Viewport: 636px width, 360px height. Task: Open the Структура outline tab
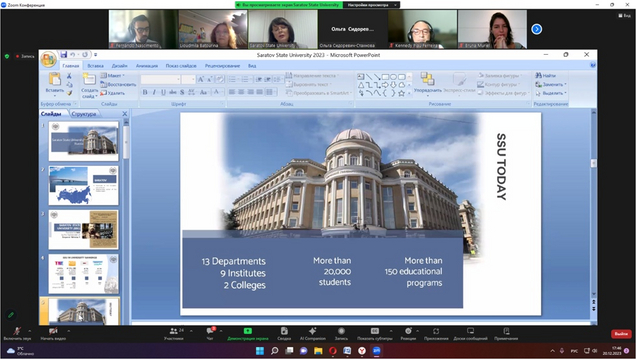pyautogui.click(x=84, y=114)
